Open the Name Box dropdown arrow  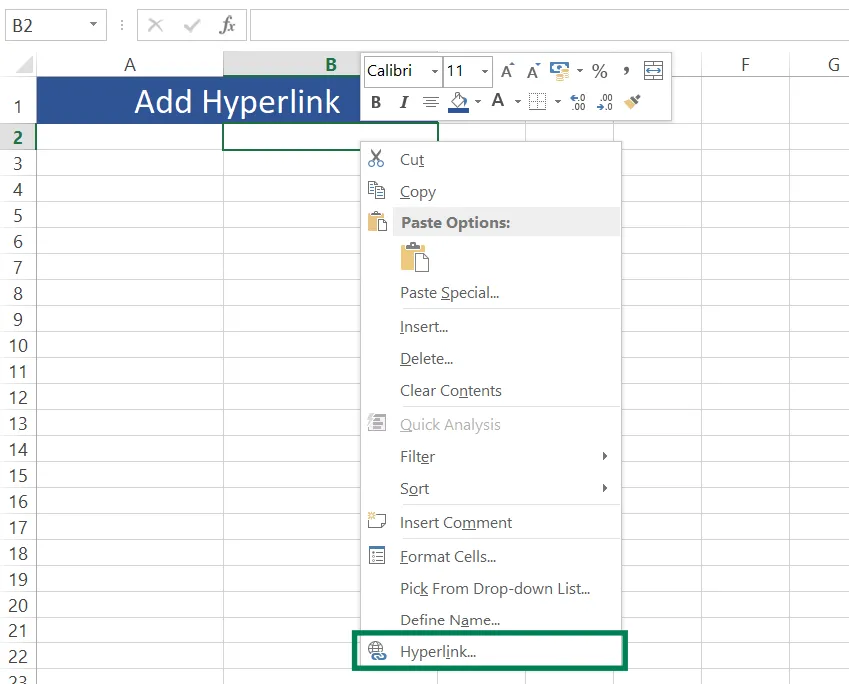(x=93, y=24)
